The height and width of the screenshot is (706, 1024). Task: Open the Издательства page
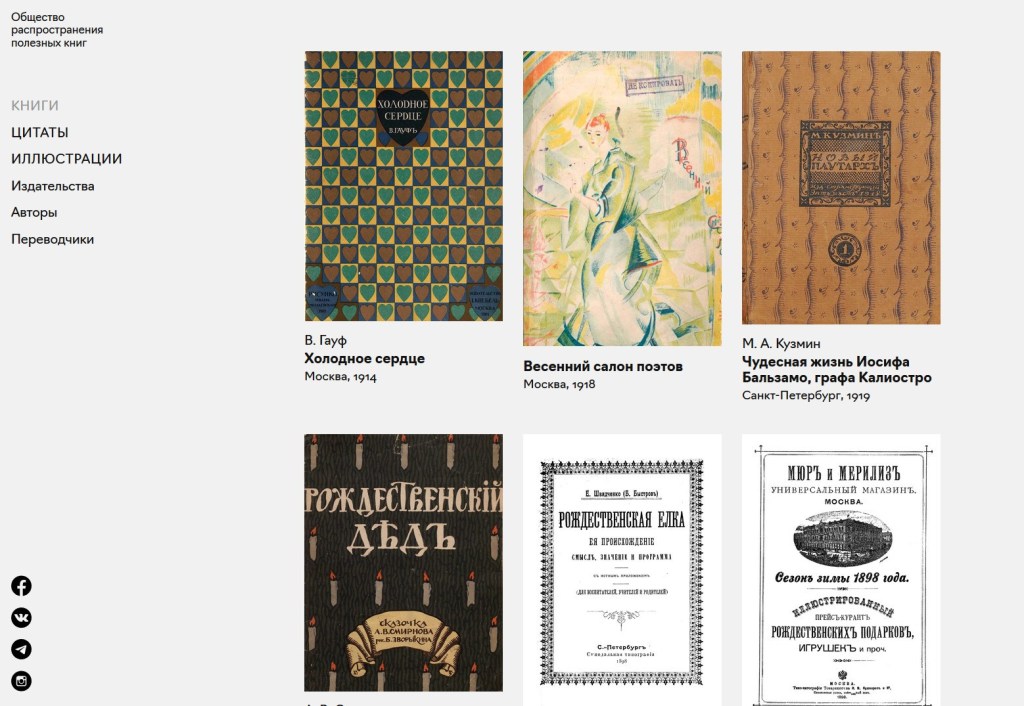pyautogui.click(x=53, y=186)
